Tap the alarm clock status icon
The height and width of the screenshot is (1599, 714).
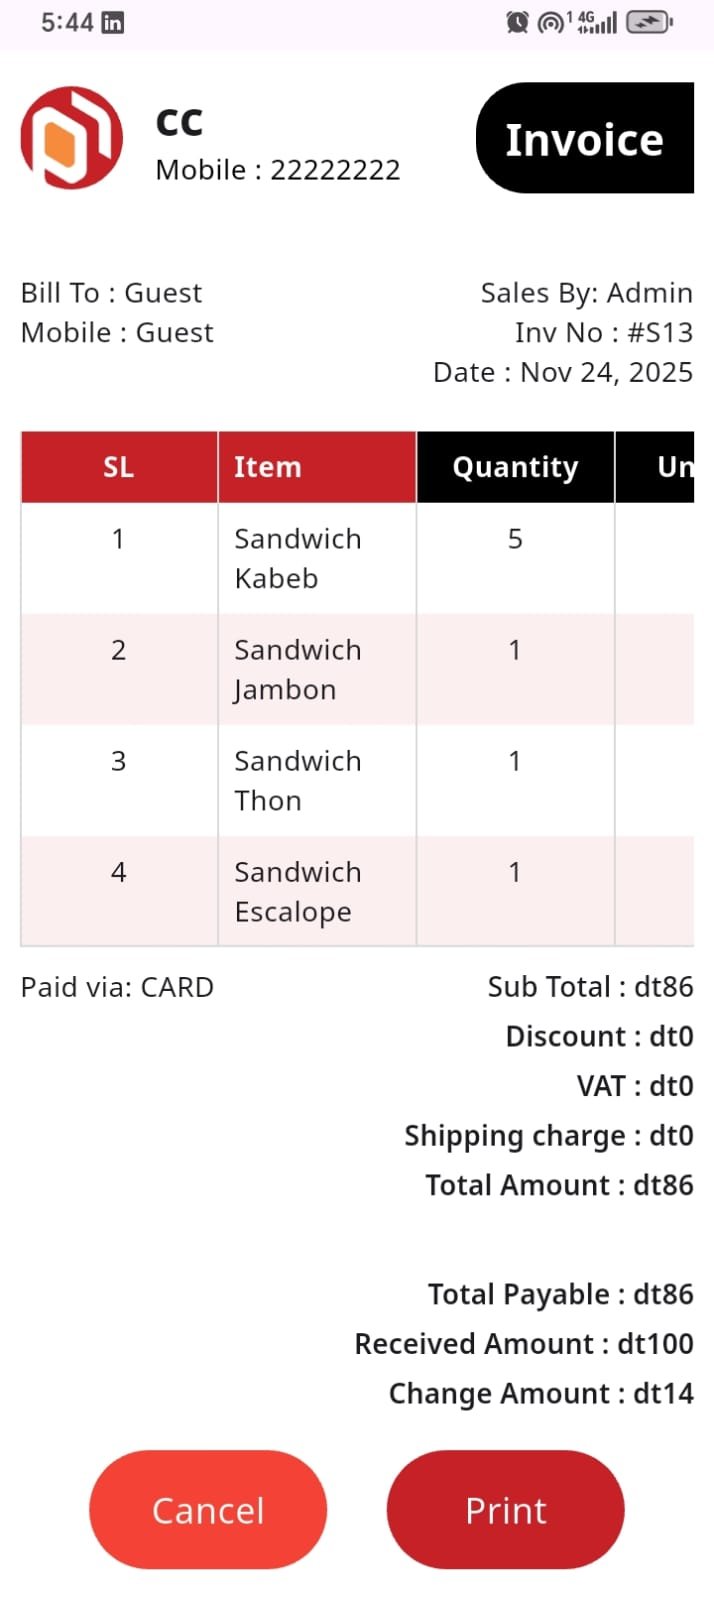(x=517, y=22)
